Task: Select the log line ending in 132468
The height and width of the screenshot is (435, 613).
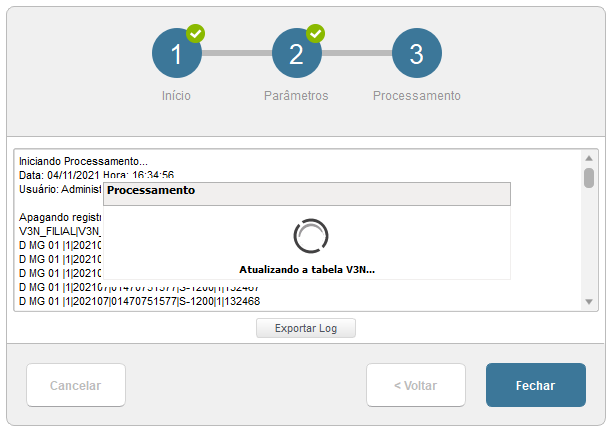Action: pos(140,301)
